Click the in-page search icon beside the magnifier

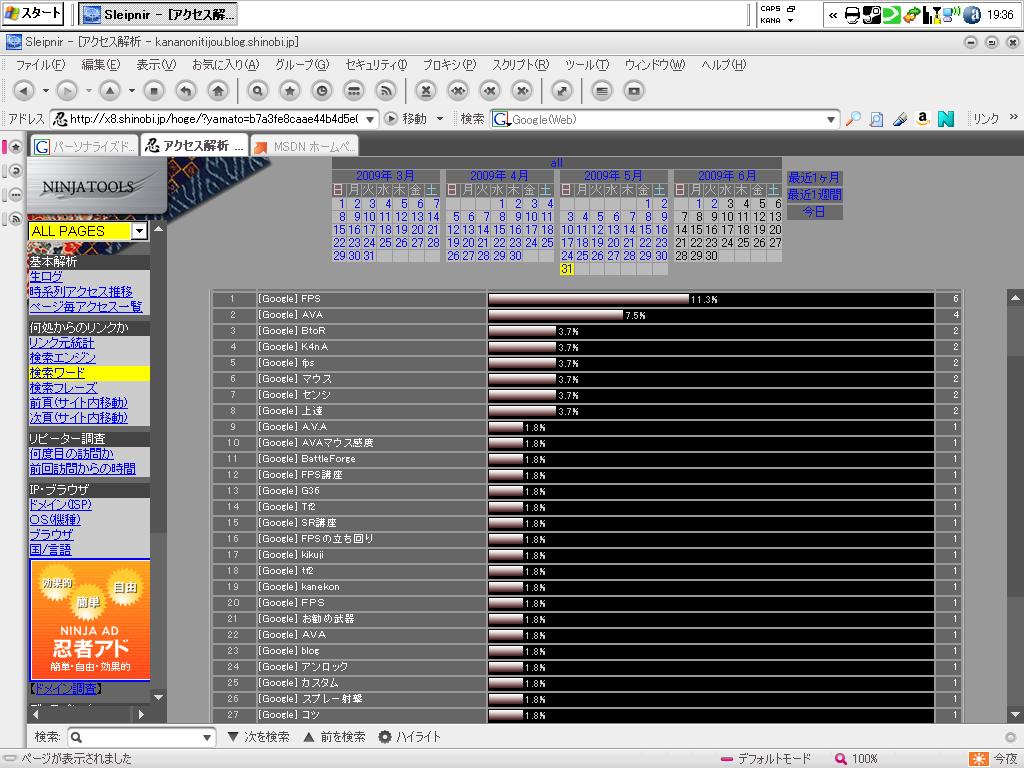(876, 119)
